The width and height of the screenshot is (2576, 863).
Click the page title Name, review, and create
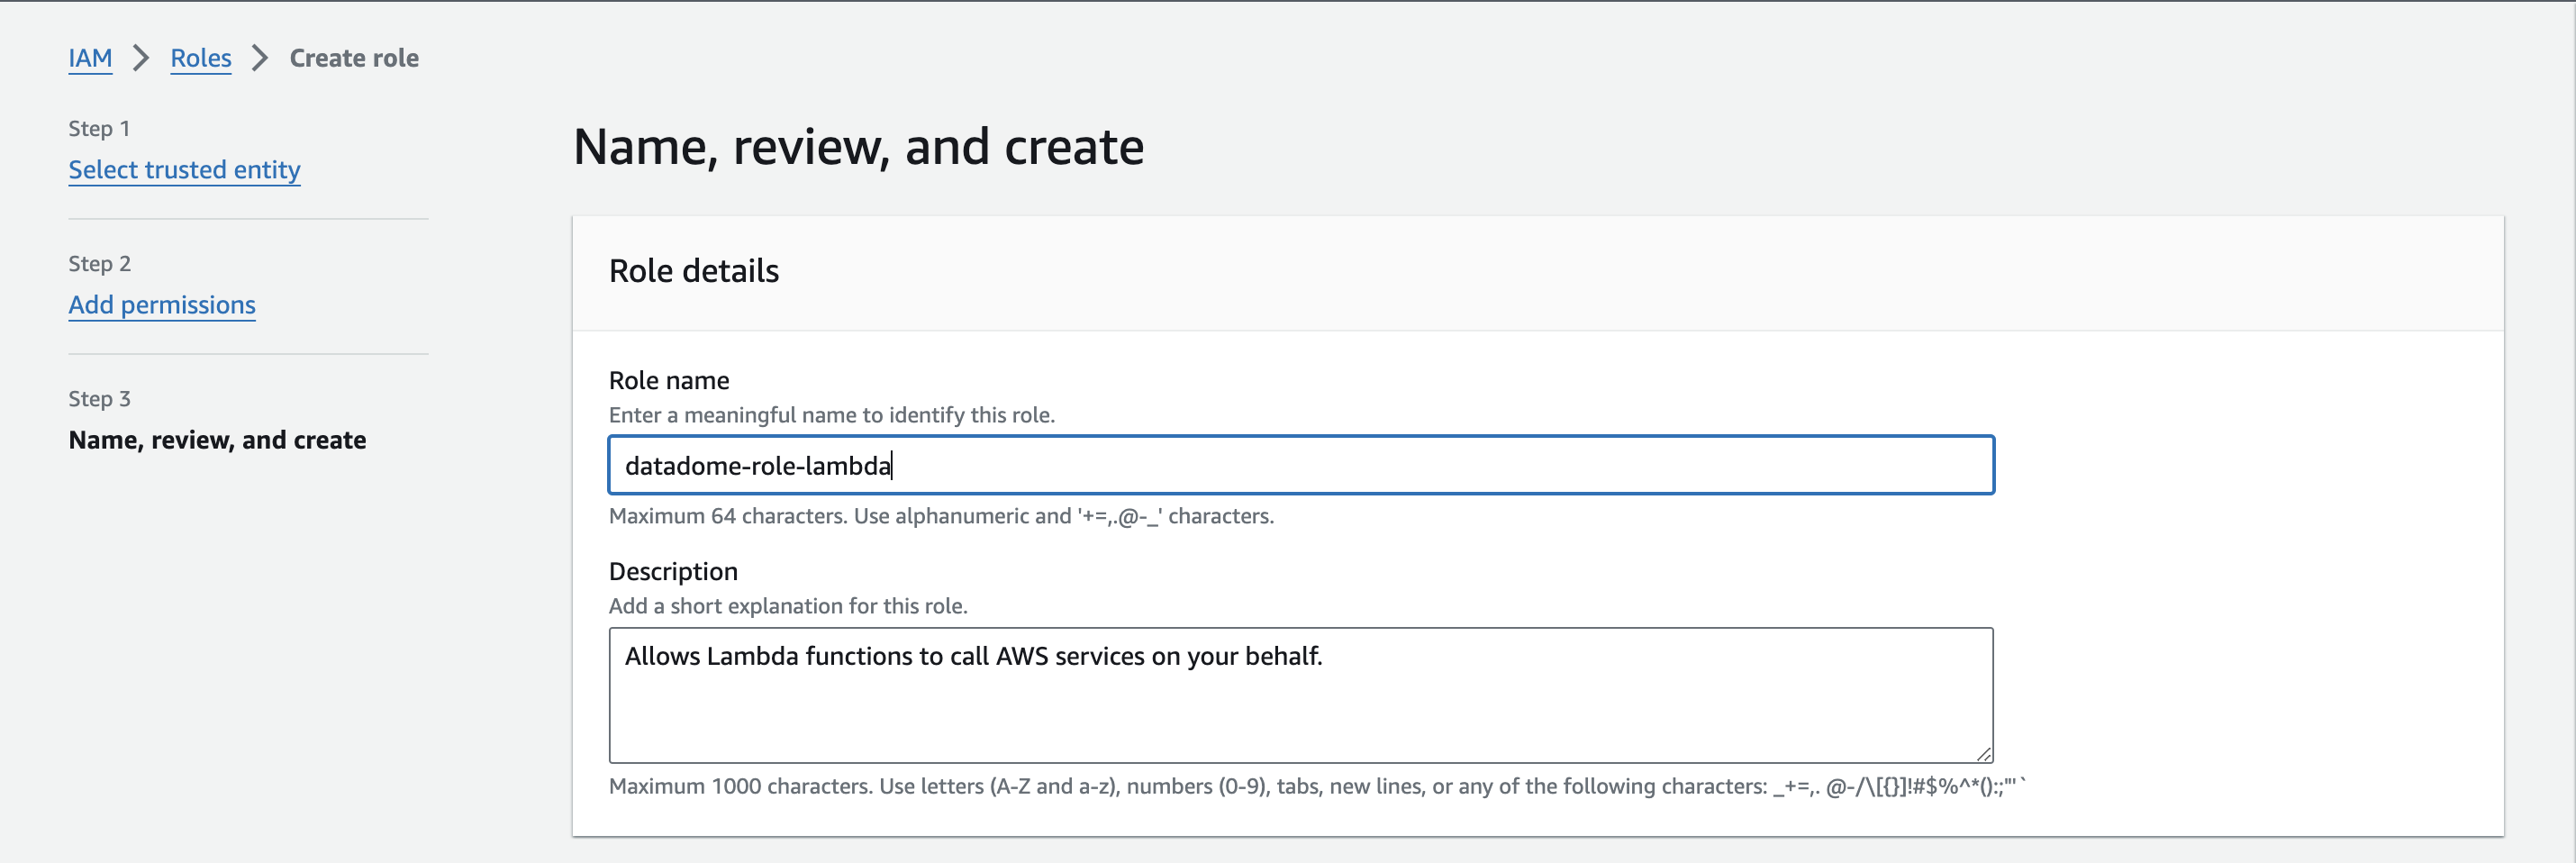tap(858, 147)
